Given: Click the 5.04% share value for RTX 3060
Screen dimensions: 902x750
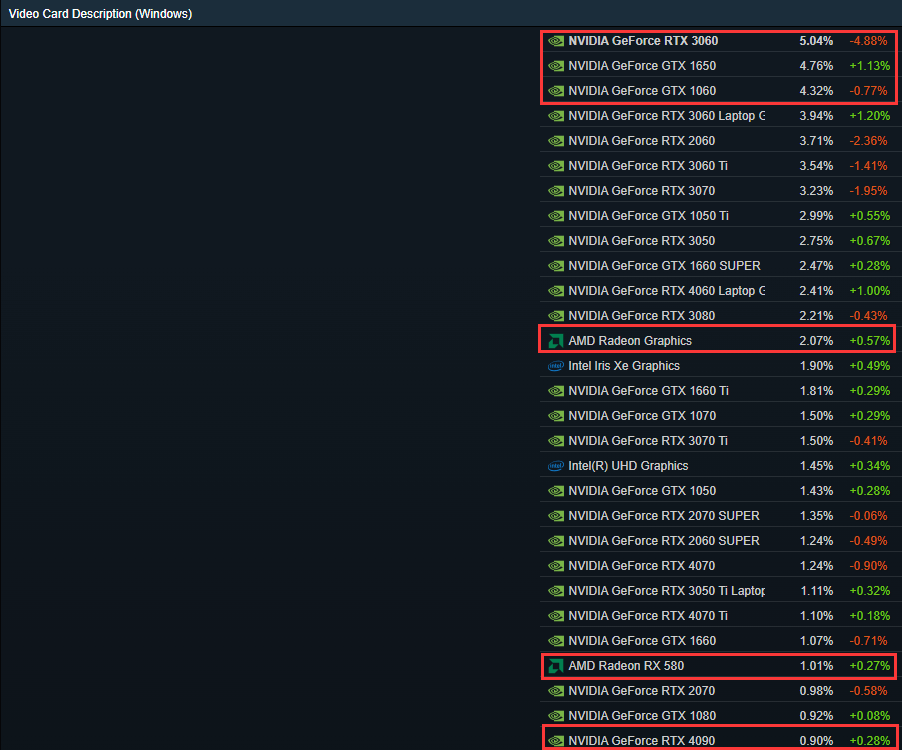Looking at the screenshot, I should click(815, 41).
